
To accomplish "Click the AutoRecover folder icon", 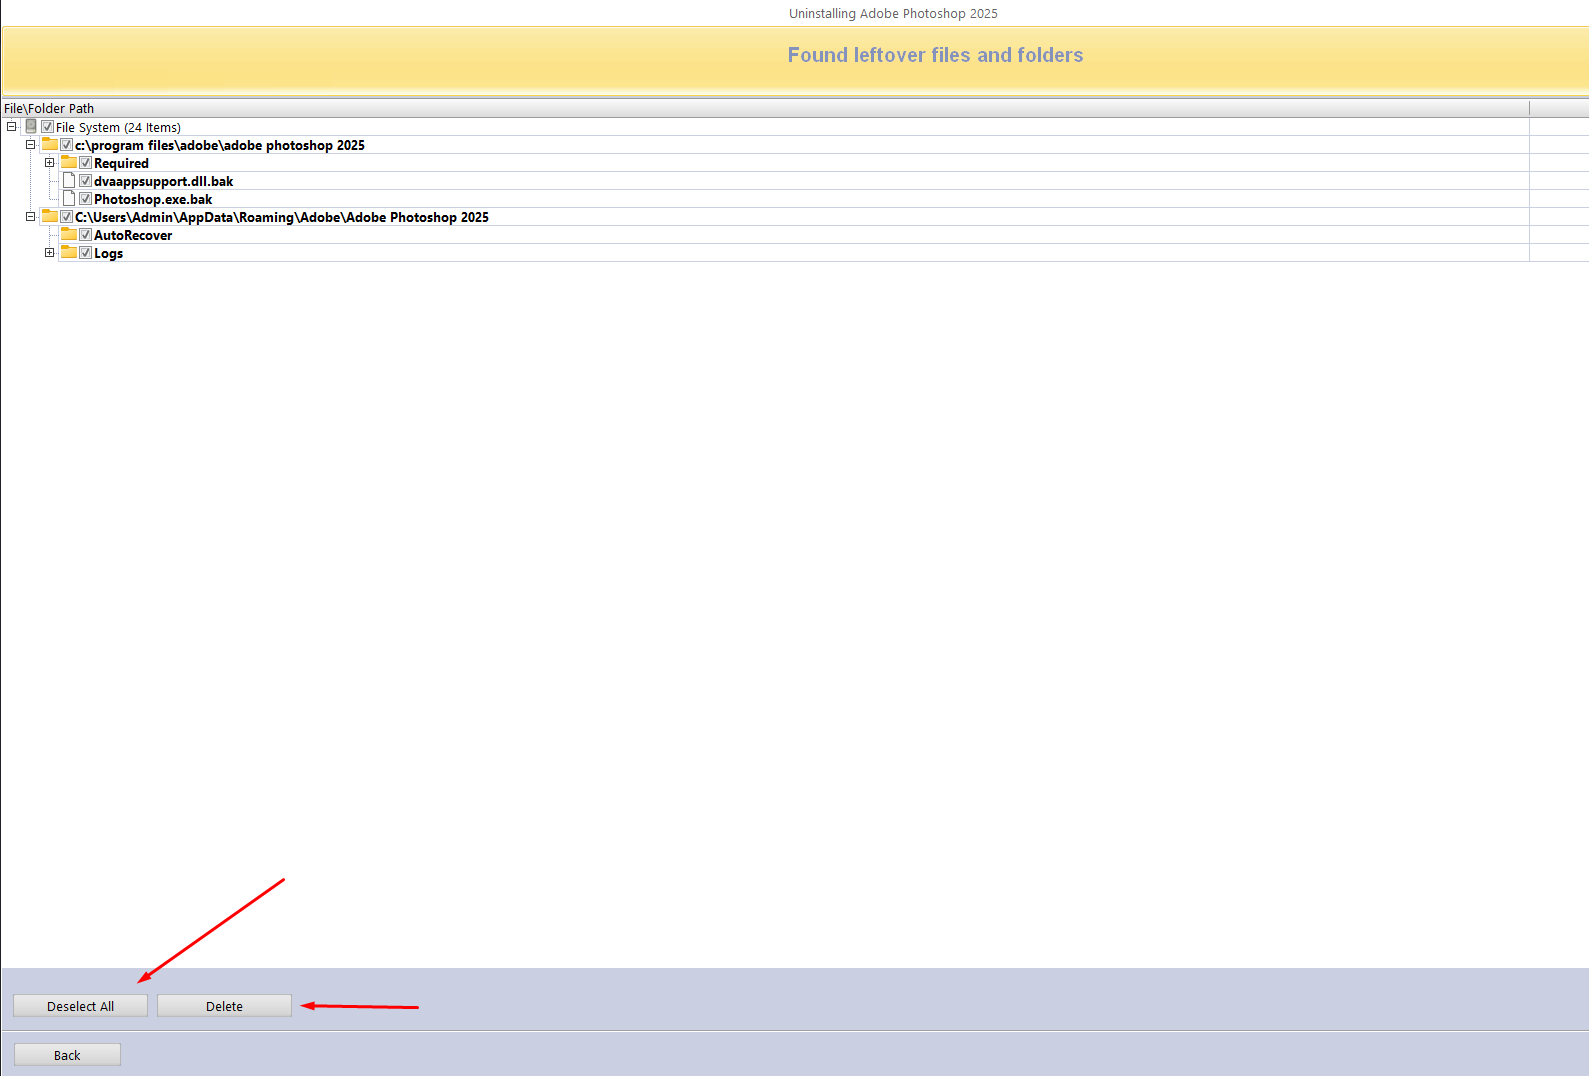I will point(69,235).
